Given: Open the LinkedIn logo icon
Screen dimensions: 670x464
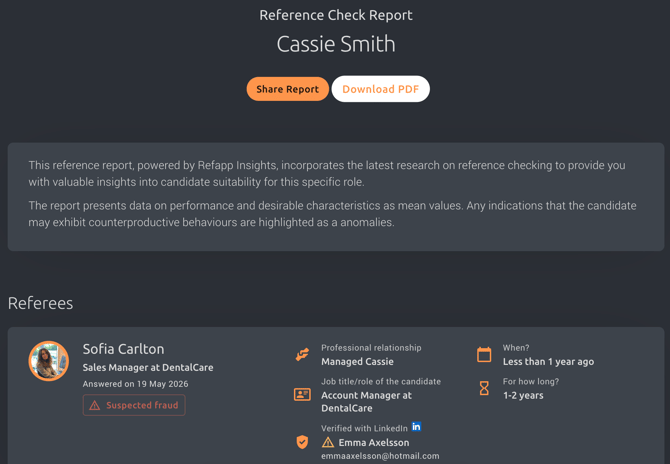Looking at the screenshot, I should coord(416,426).
